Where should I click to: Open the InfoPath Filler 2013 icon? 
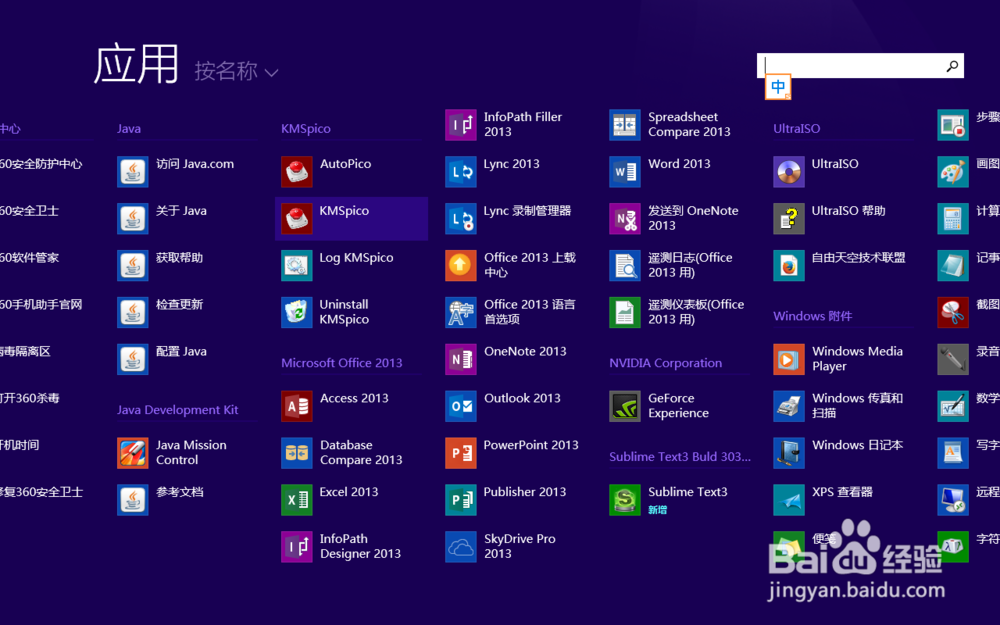click(460, 125)
